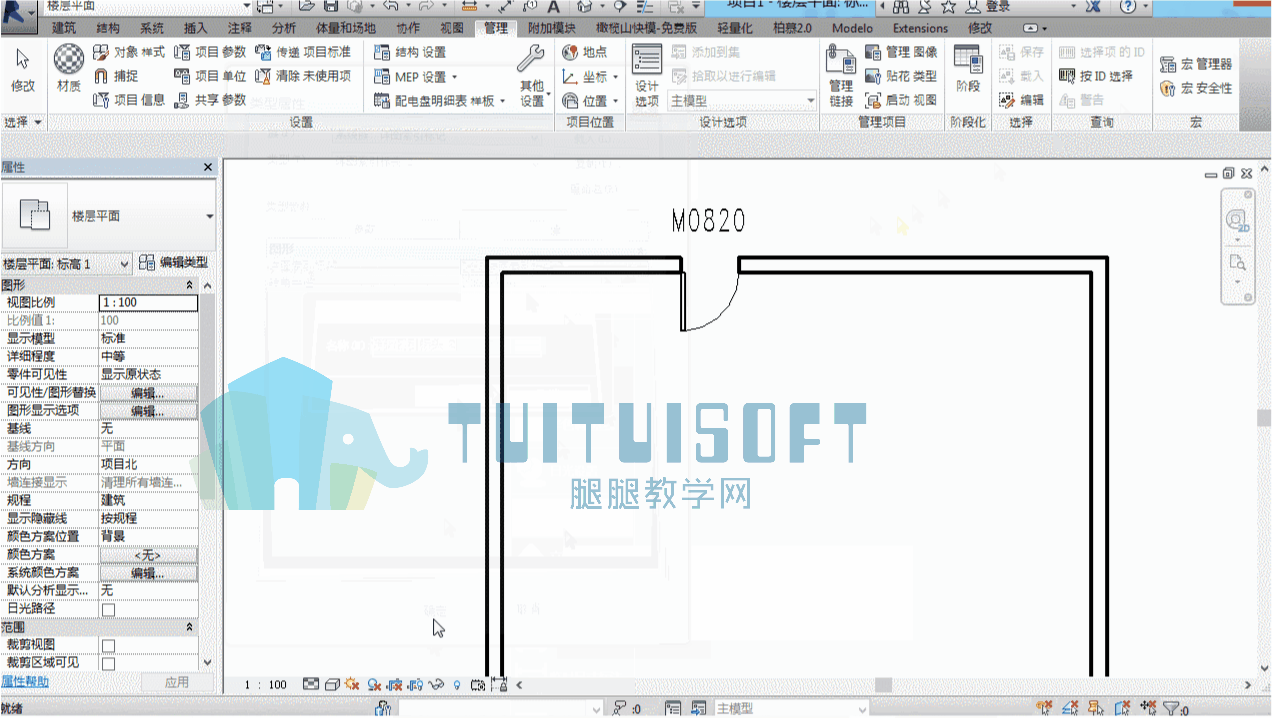Open 对象样式 (Object Styles) settings
This screenshot has width=1272, height=718.
point(129,52)
